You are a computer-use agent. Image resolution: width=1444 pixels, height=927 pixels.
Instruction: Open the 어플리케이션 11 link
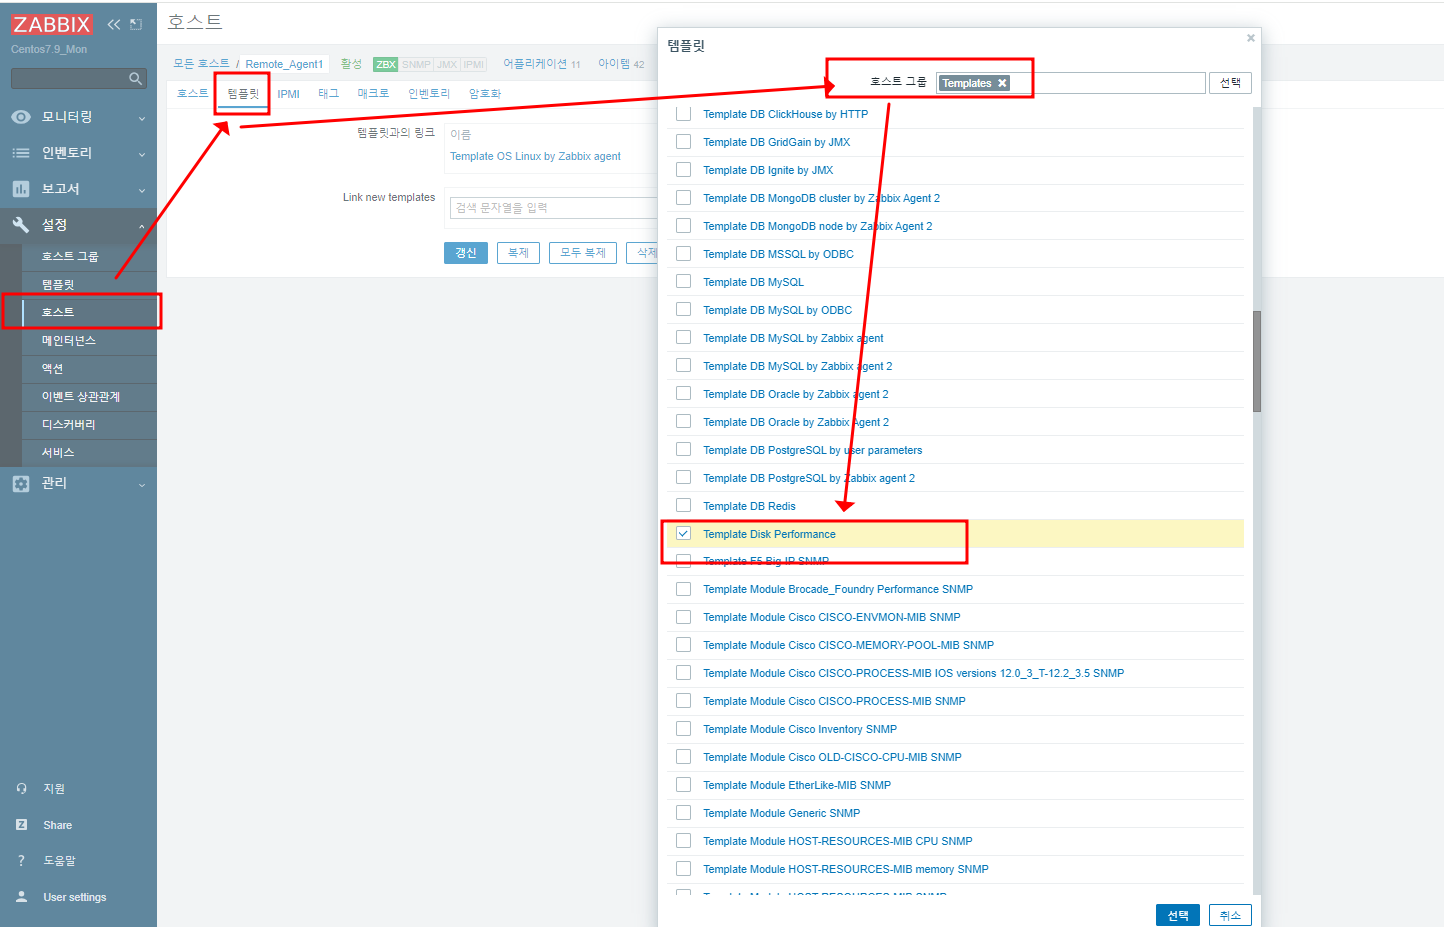point(541,63)
